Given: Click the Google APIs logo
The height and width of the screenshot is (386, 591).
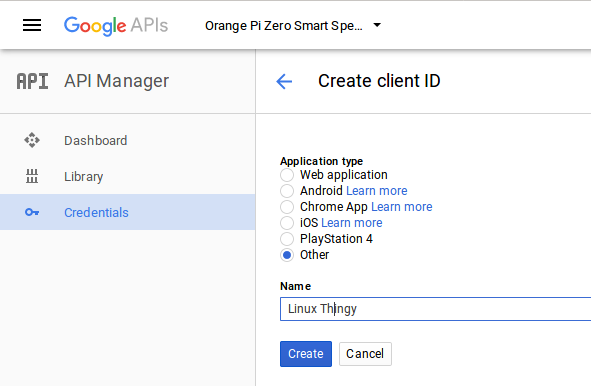Looking at the screenshot, I should coord(116,26).
